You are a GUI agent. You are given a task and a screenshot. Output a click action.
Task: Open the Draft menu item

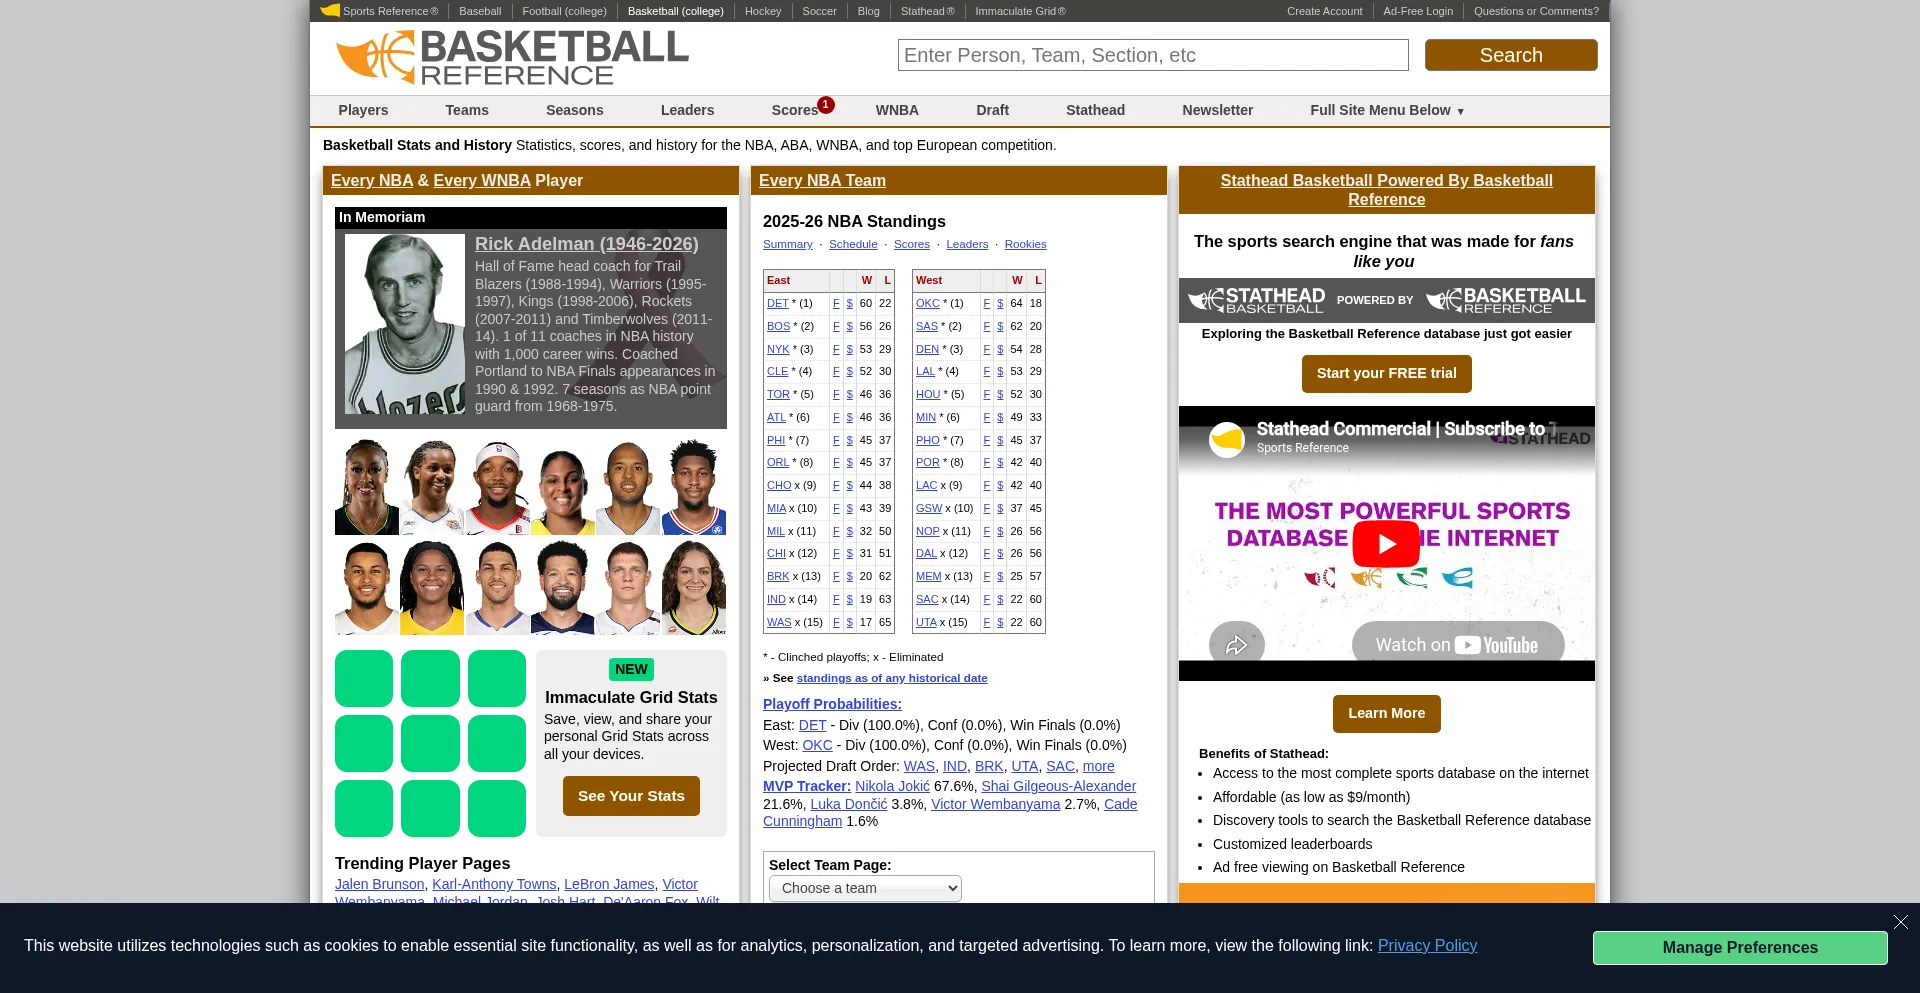pos(992,110)
